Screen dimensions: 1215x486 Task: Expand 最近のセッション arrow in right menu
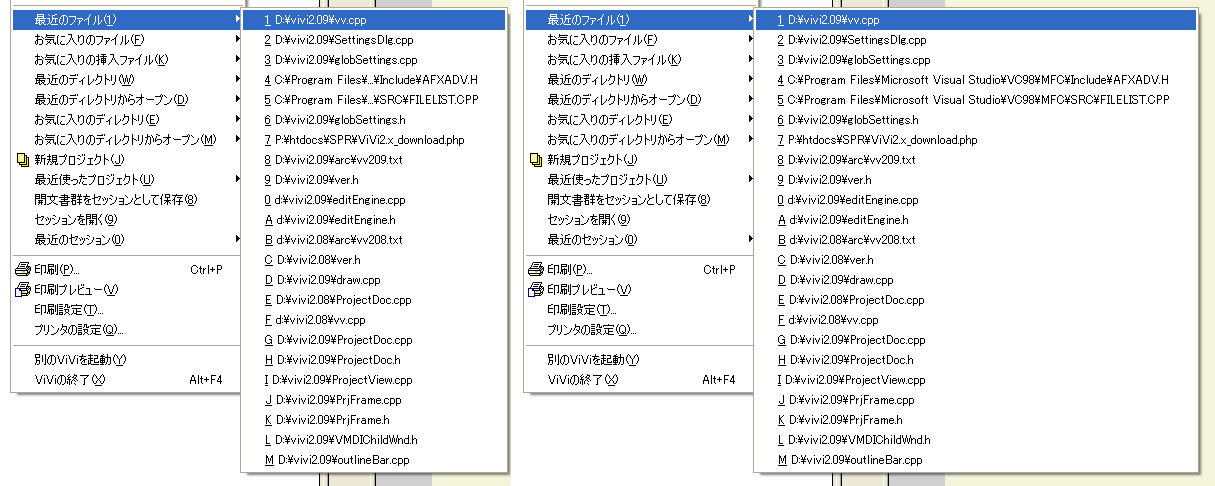click(750, 240)
